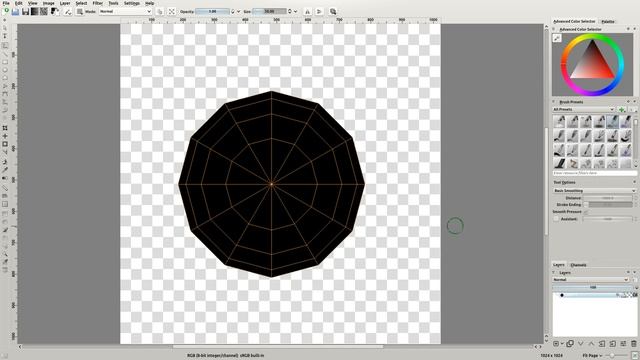640x360 pixels.
Task: Save the document with the floppy icon
Action: (25, 11)
